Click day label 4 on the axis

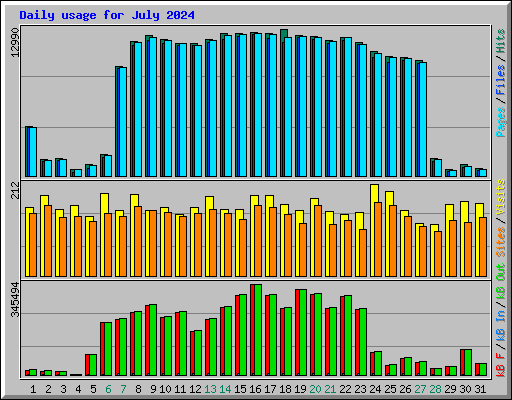point(78,389)
